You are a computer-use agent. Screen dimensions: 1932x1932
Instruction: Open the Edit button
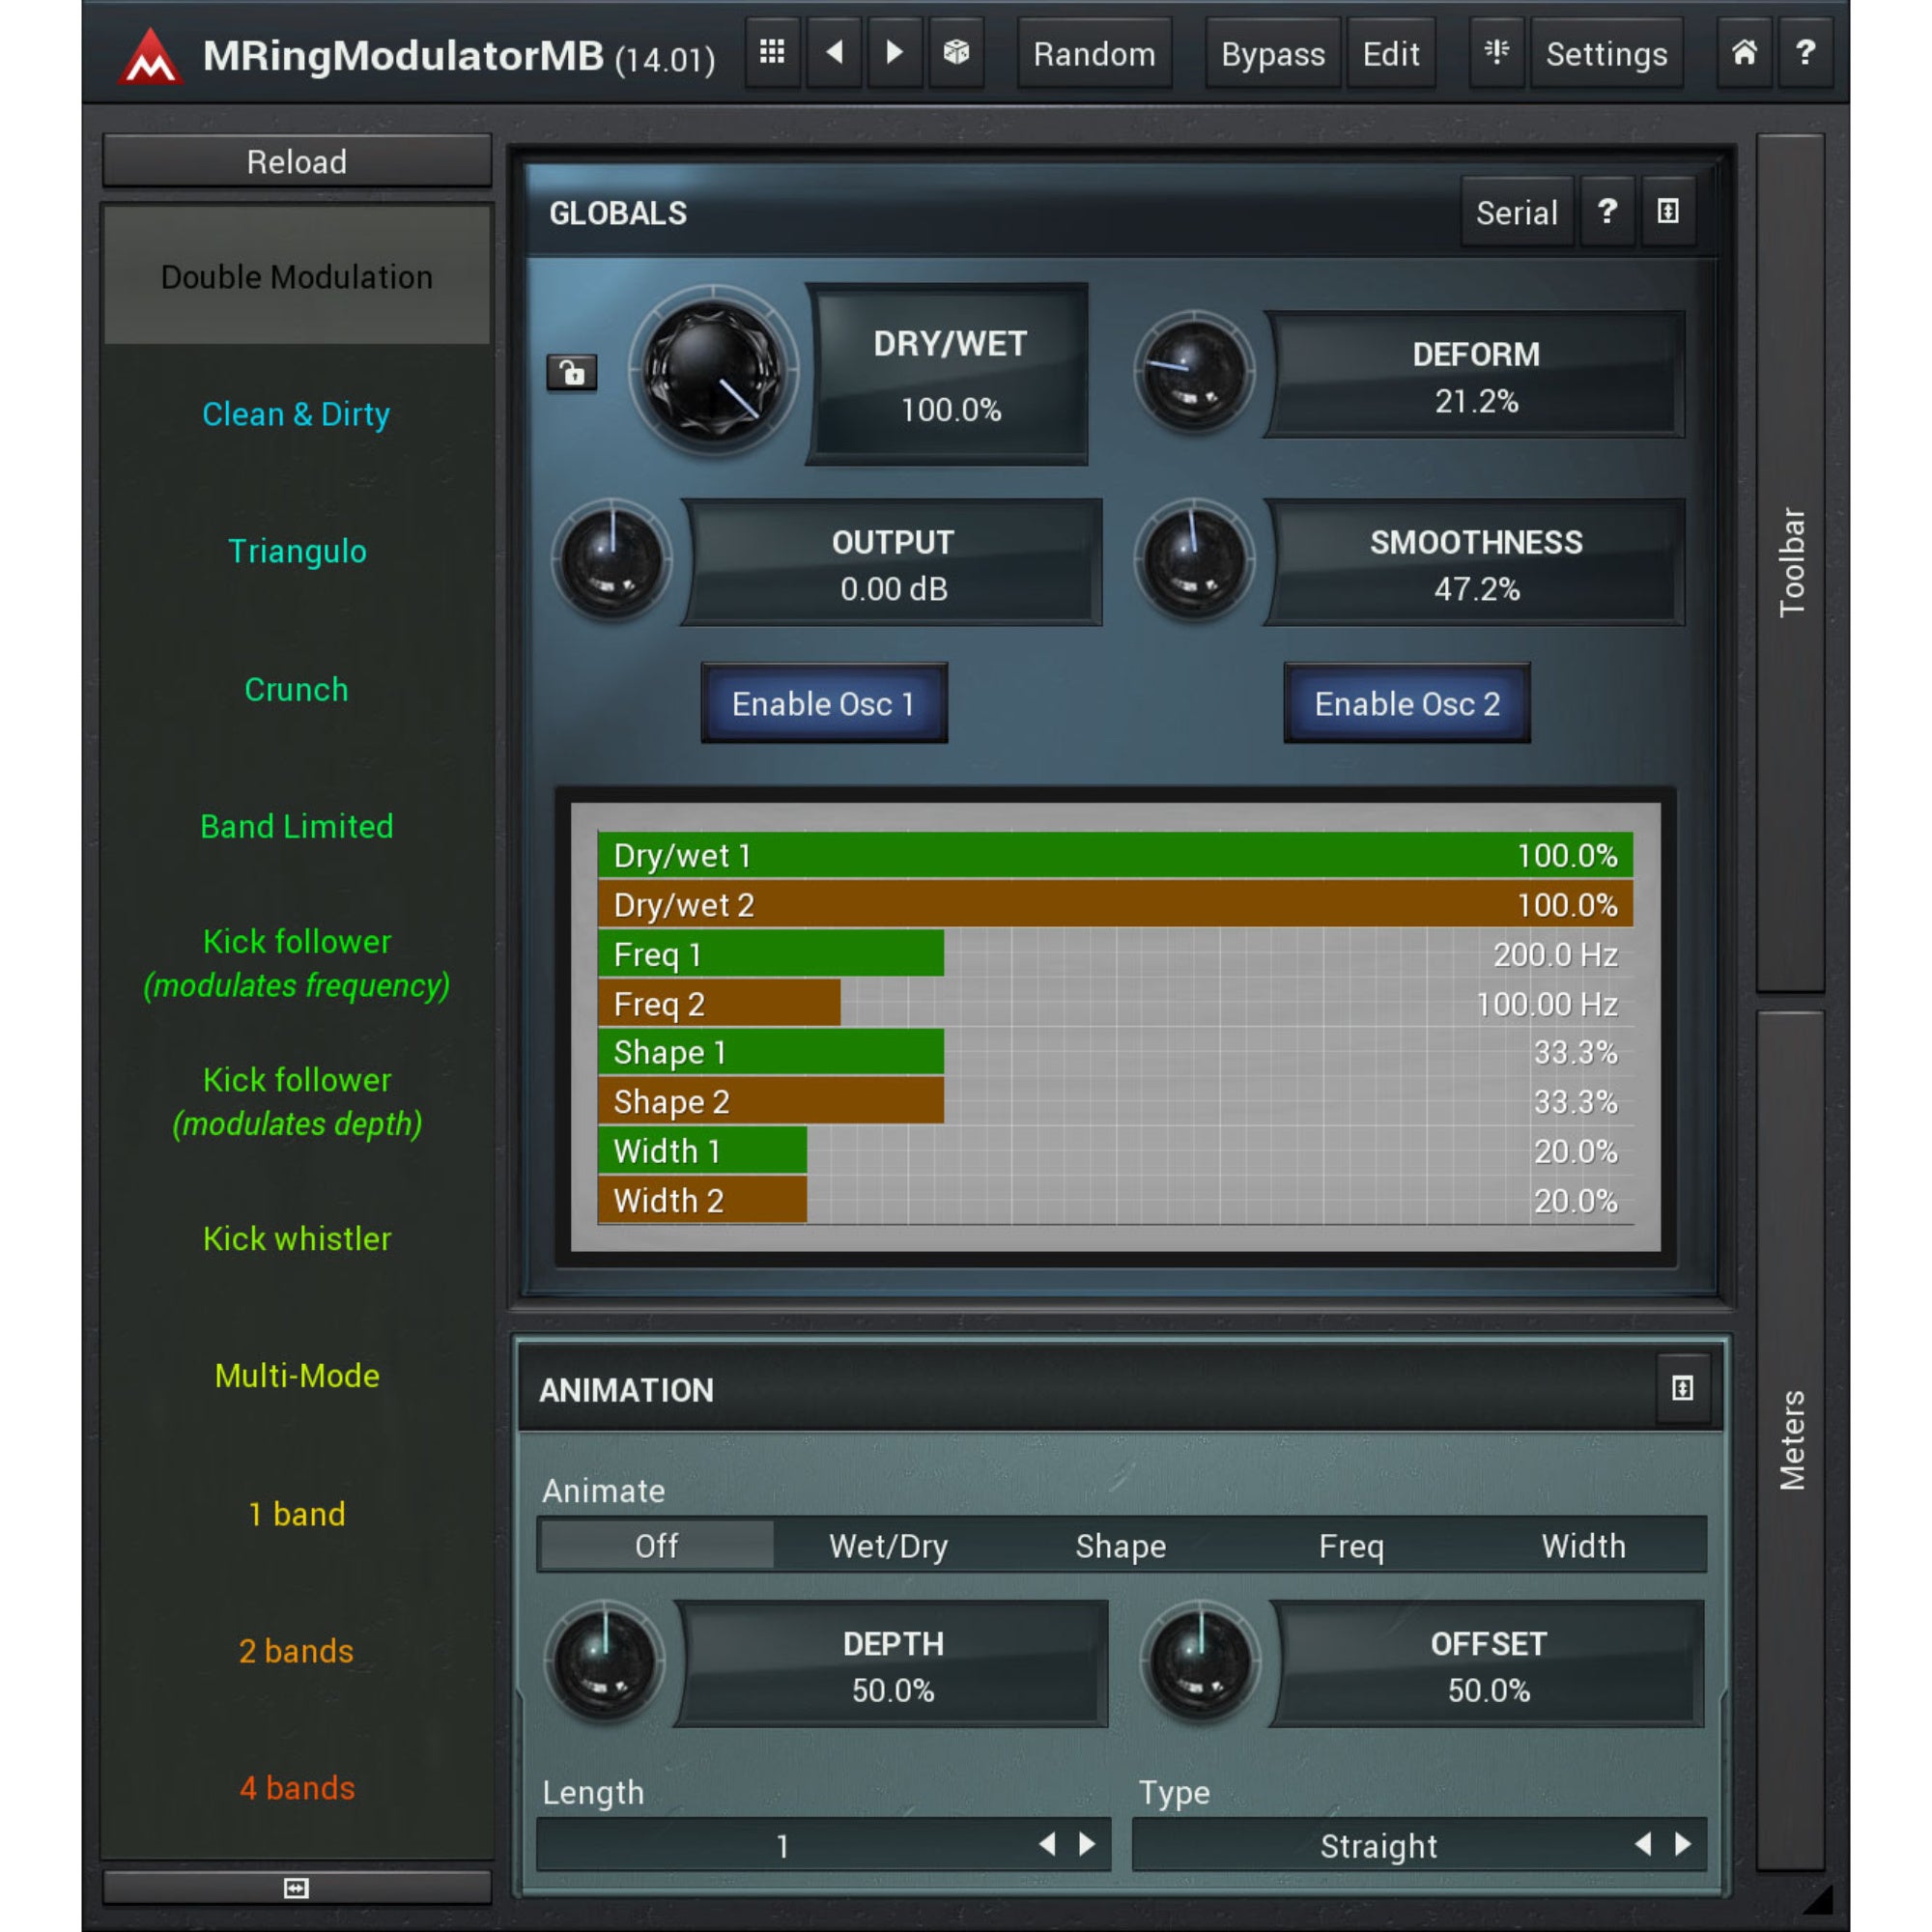(1390, 54)
